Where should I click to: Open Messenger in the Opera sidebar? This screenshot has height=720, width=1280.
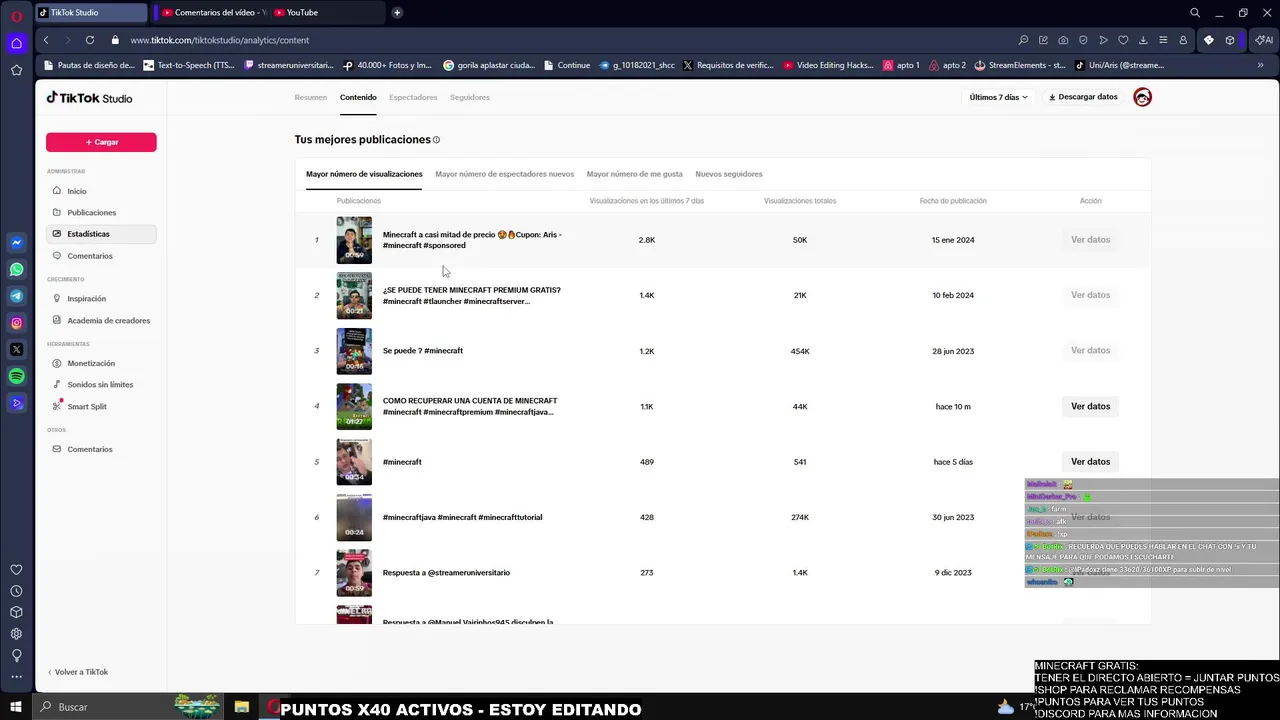[16, 243]
